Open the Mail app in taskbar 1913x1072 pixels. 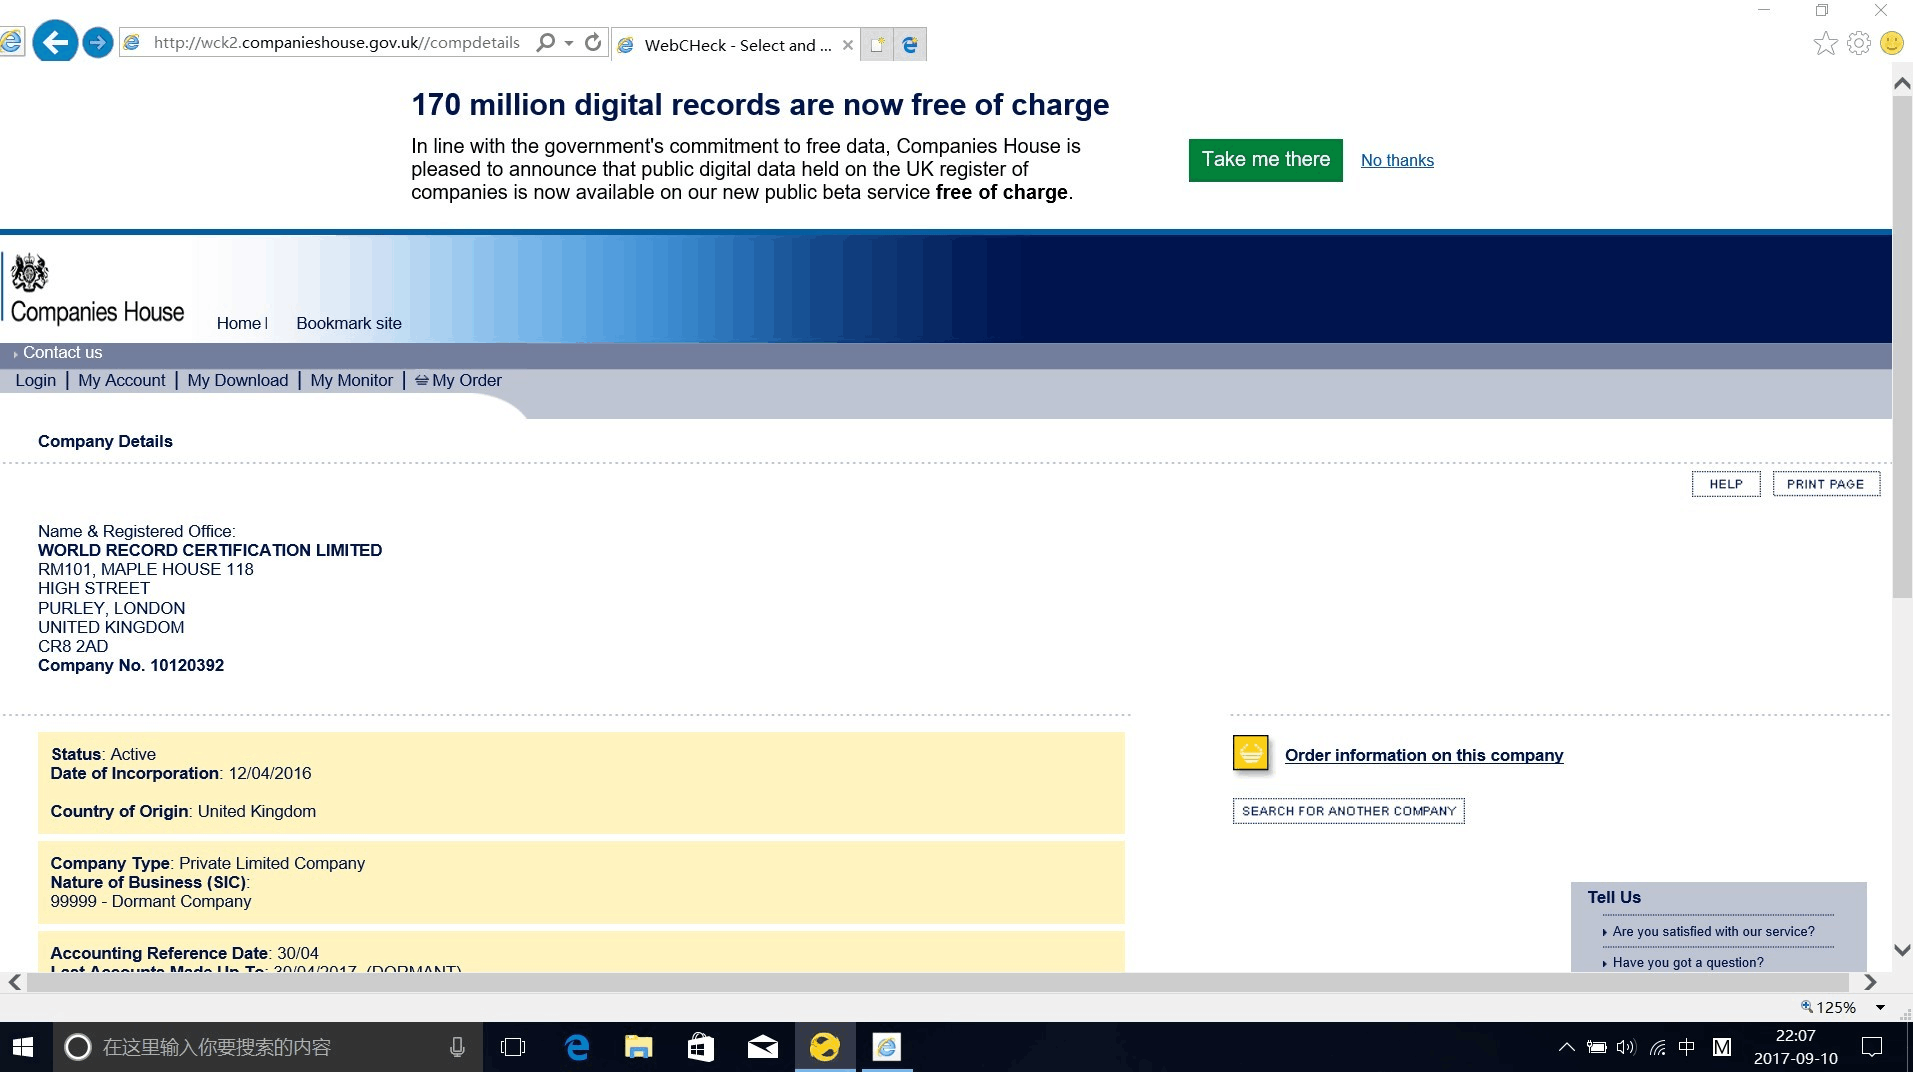click(762, 1047)
